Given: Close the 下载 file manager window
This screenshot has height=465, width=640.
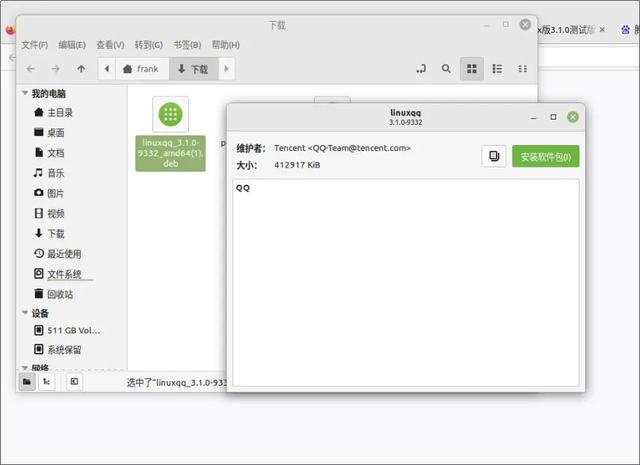Looking at the screenshot, I should tap(525, 24).
